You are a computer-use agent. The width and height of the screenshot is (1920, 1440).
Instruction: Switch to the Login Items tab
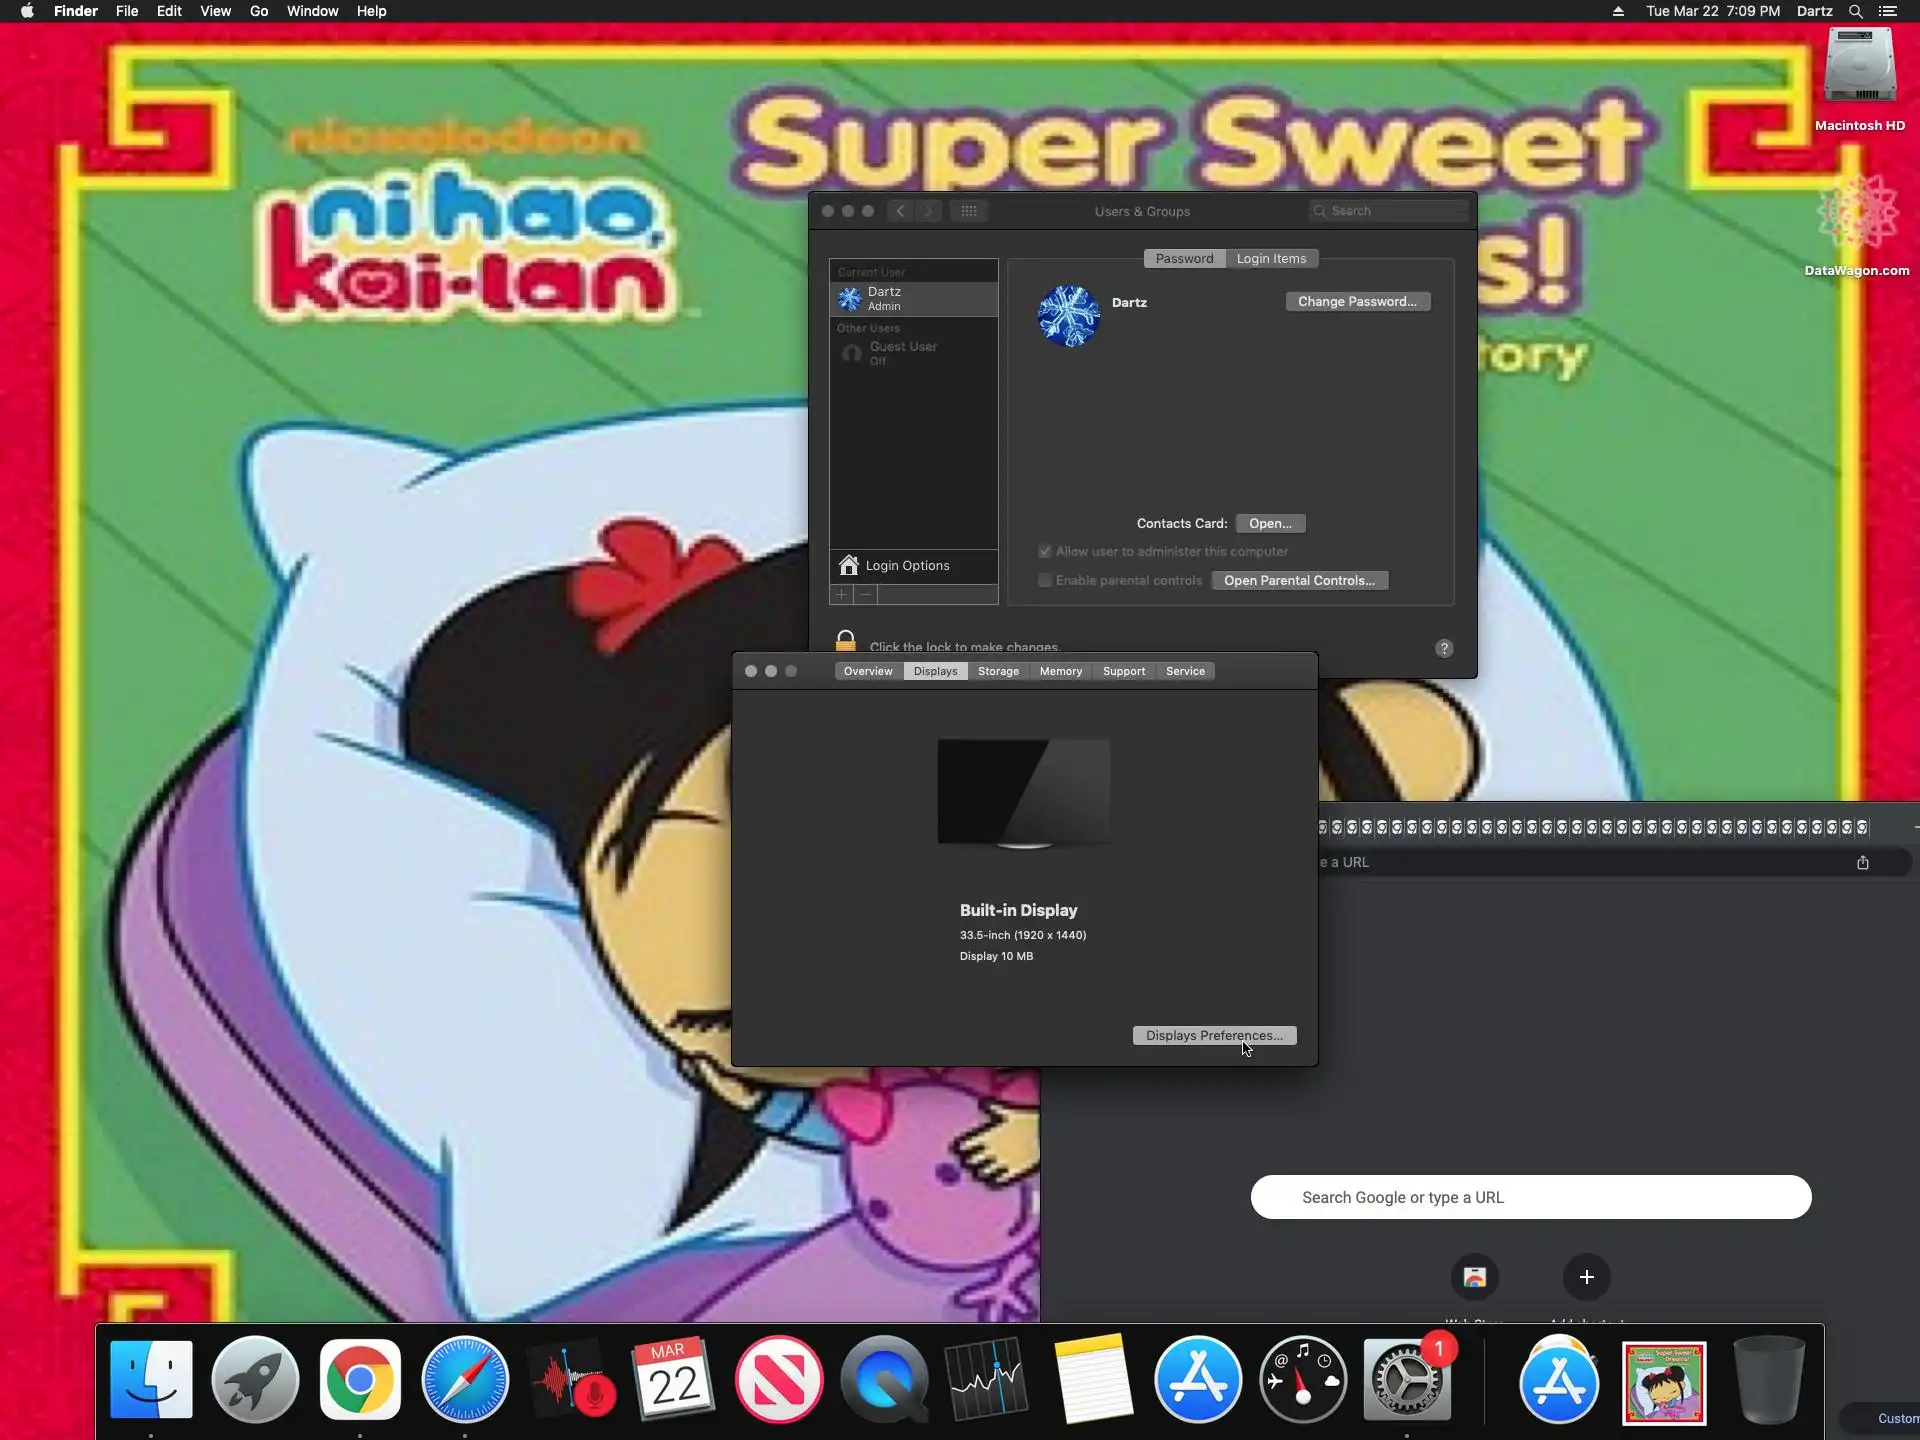pos(1271,259)
